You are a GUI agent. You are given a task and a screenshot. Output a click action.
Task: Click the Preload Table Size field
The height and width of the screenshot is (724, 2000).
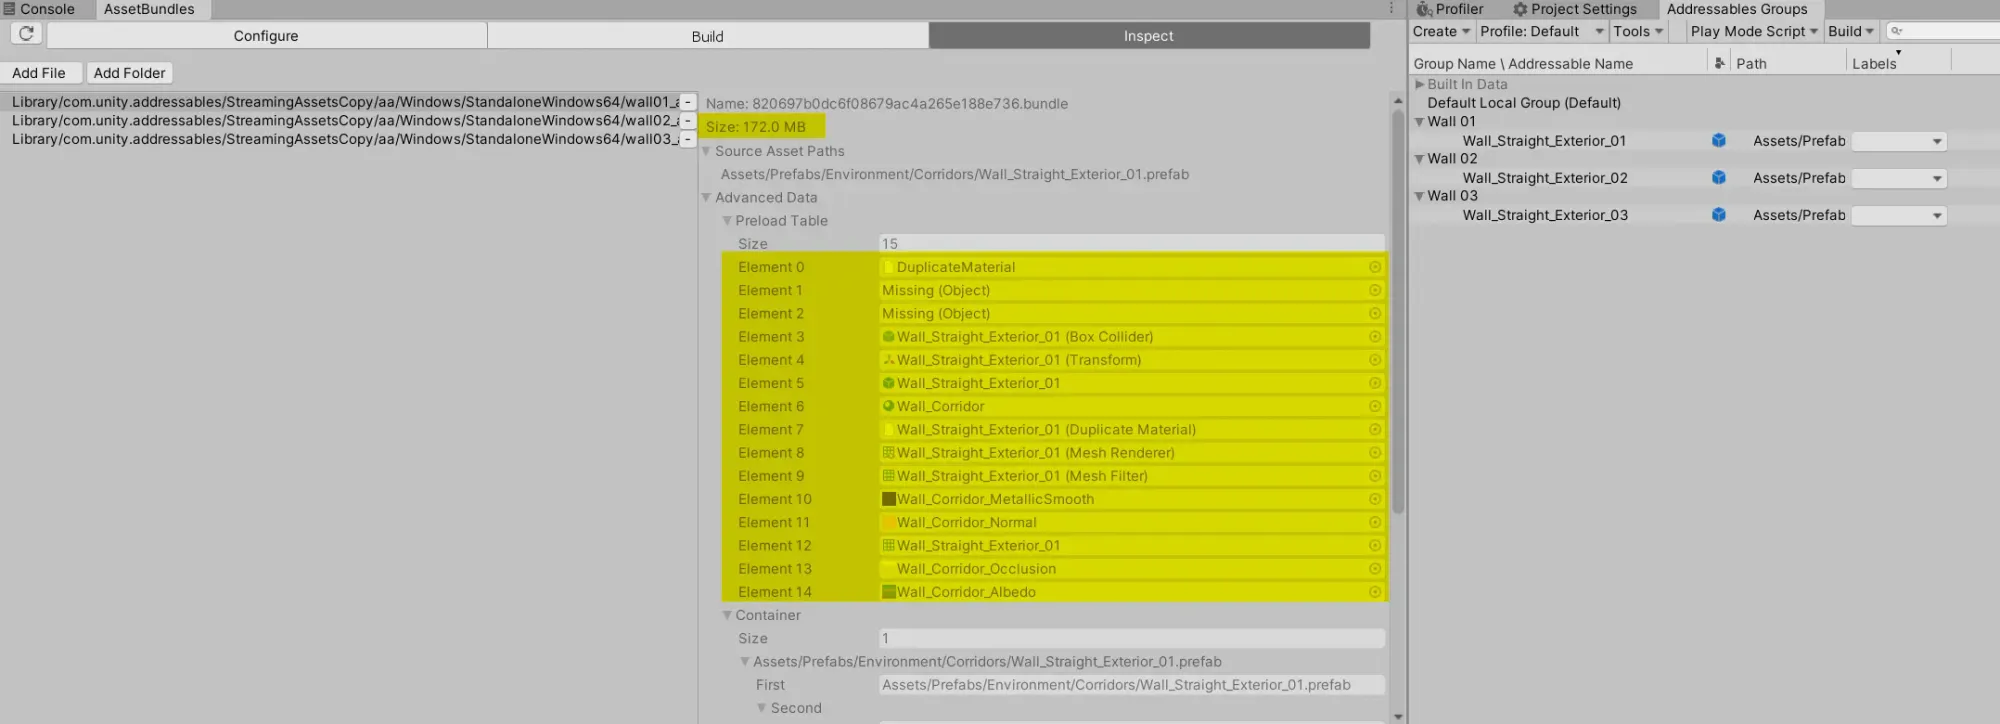click(x=1132, y=244)
